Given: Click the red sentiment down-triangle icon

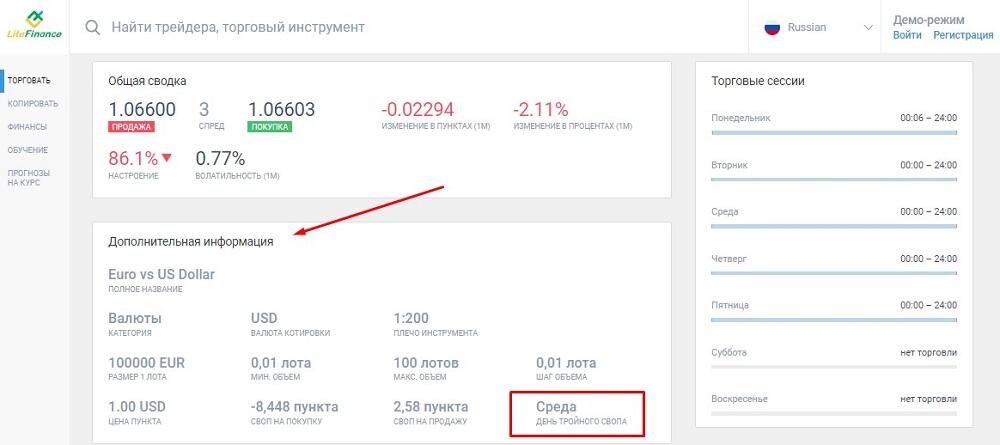Looking at the screenshot, I should [x=167, y=157].
